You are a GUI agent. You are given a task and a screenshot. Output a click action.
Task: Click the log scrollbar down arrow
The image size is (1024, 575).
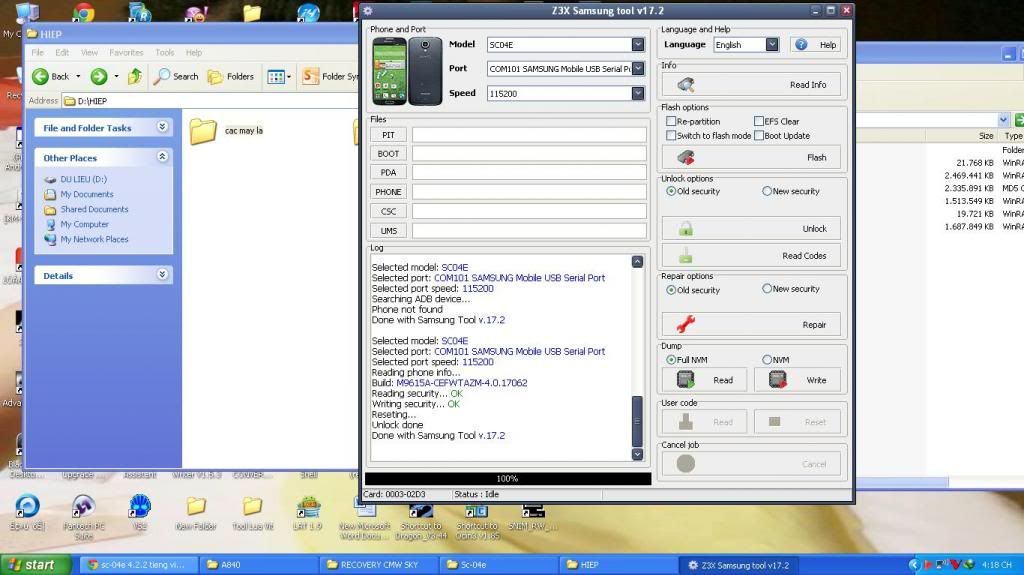tap(637, 454)
